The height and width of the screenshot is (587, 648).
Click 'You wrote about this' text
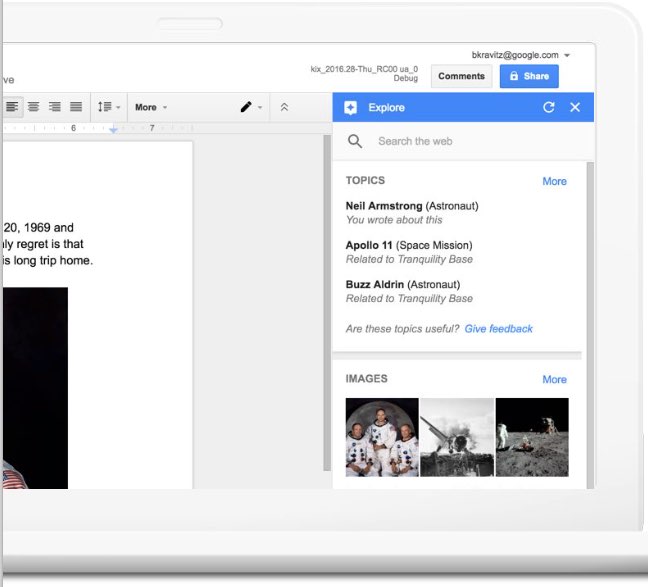click(x=394, y=220)
